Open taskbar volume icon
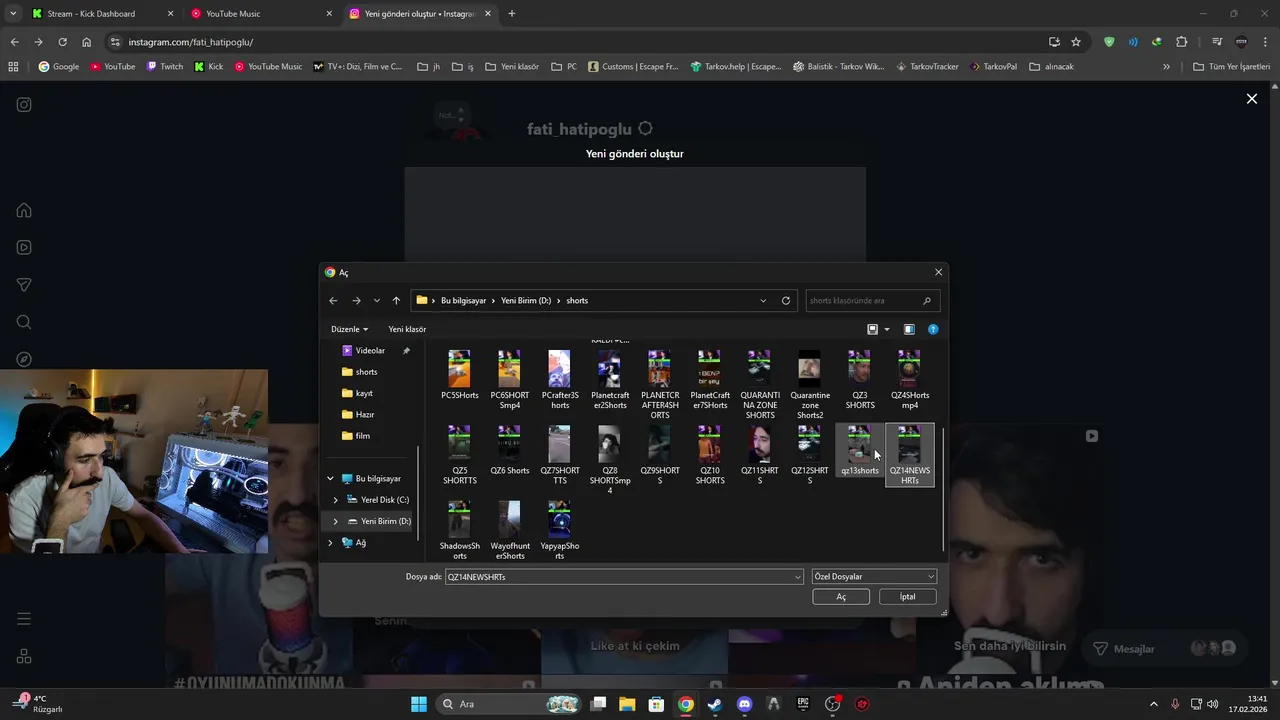This screenshot has width=1280, height=720. [1213, 704]
